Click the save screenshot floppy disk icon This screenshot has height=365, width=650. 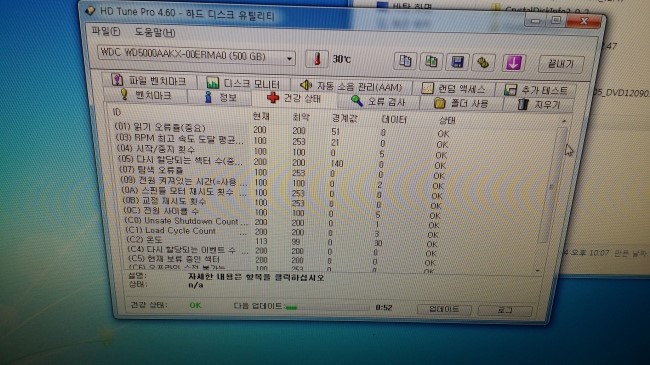point(457,62)
